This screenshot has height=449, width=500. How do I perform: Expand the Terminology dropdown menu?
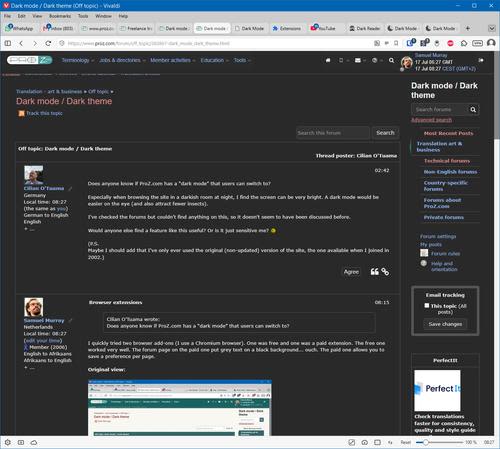pos(77,60)
